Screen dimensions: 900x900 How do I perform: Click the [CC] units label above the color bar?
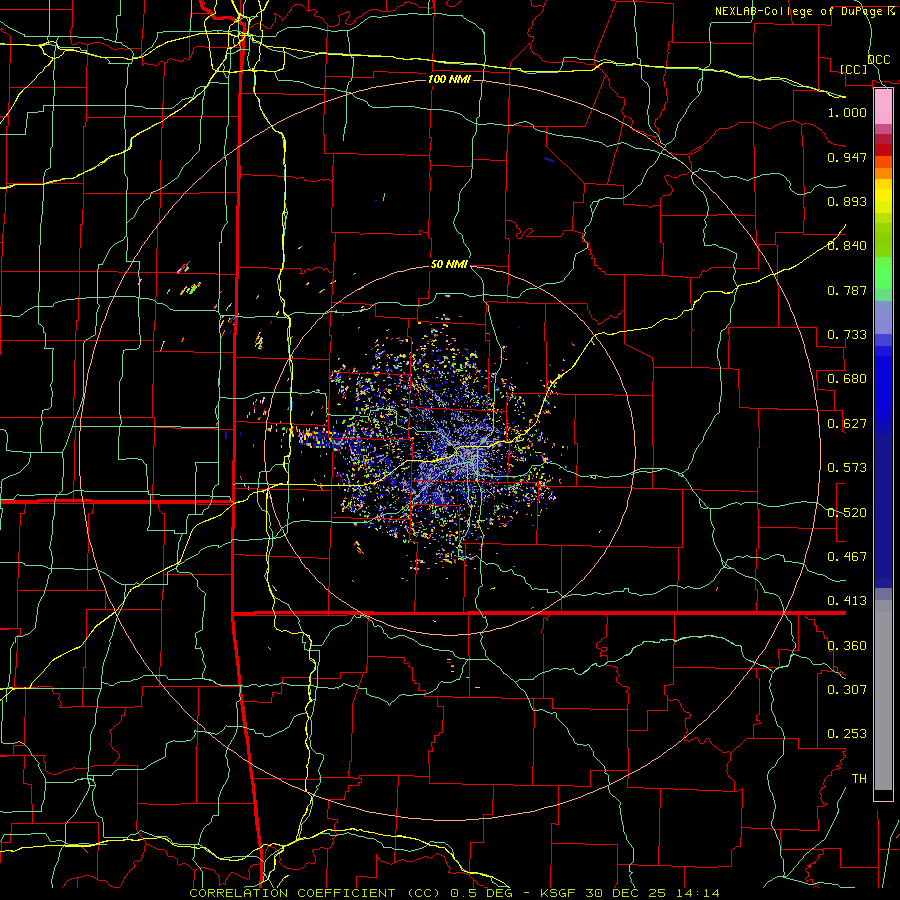(x=853, y=69)
